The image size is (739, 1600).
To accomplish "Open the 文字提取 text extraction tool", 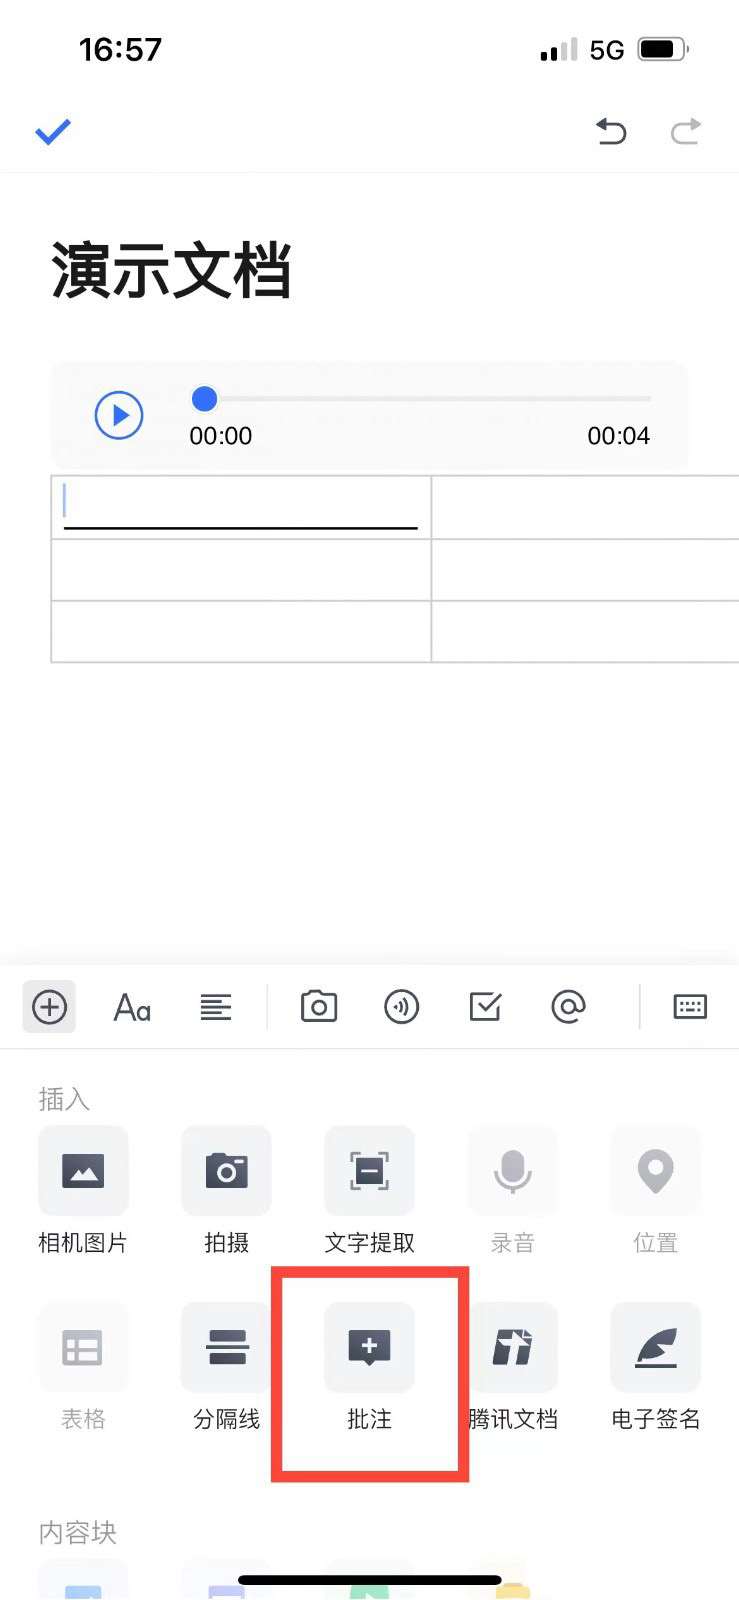I will [x=369, y=1171].
